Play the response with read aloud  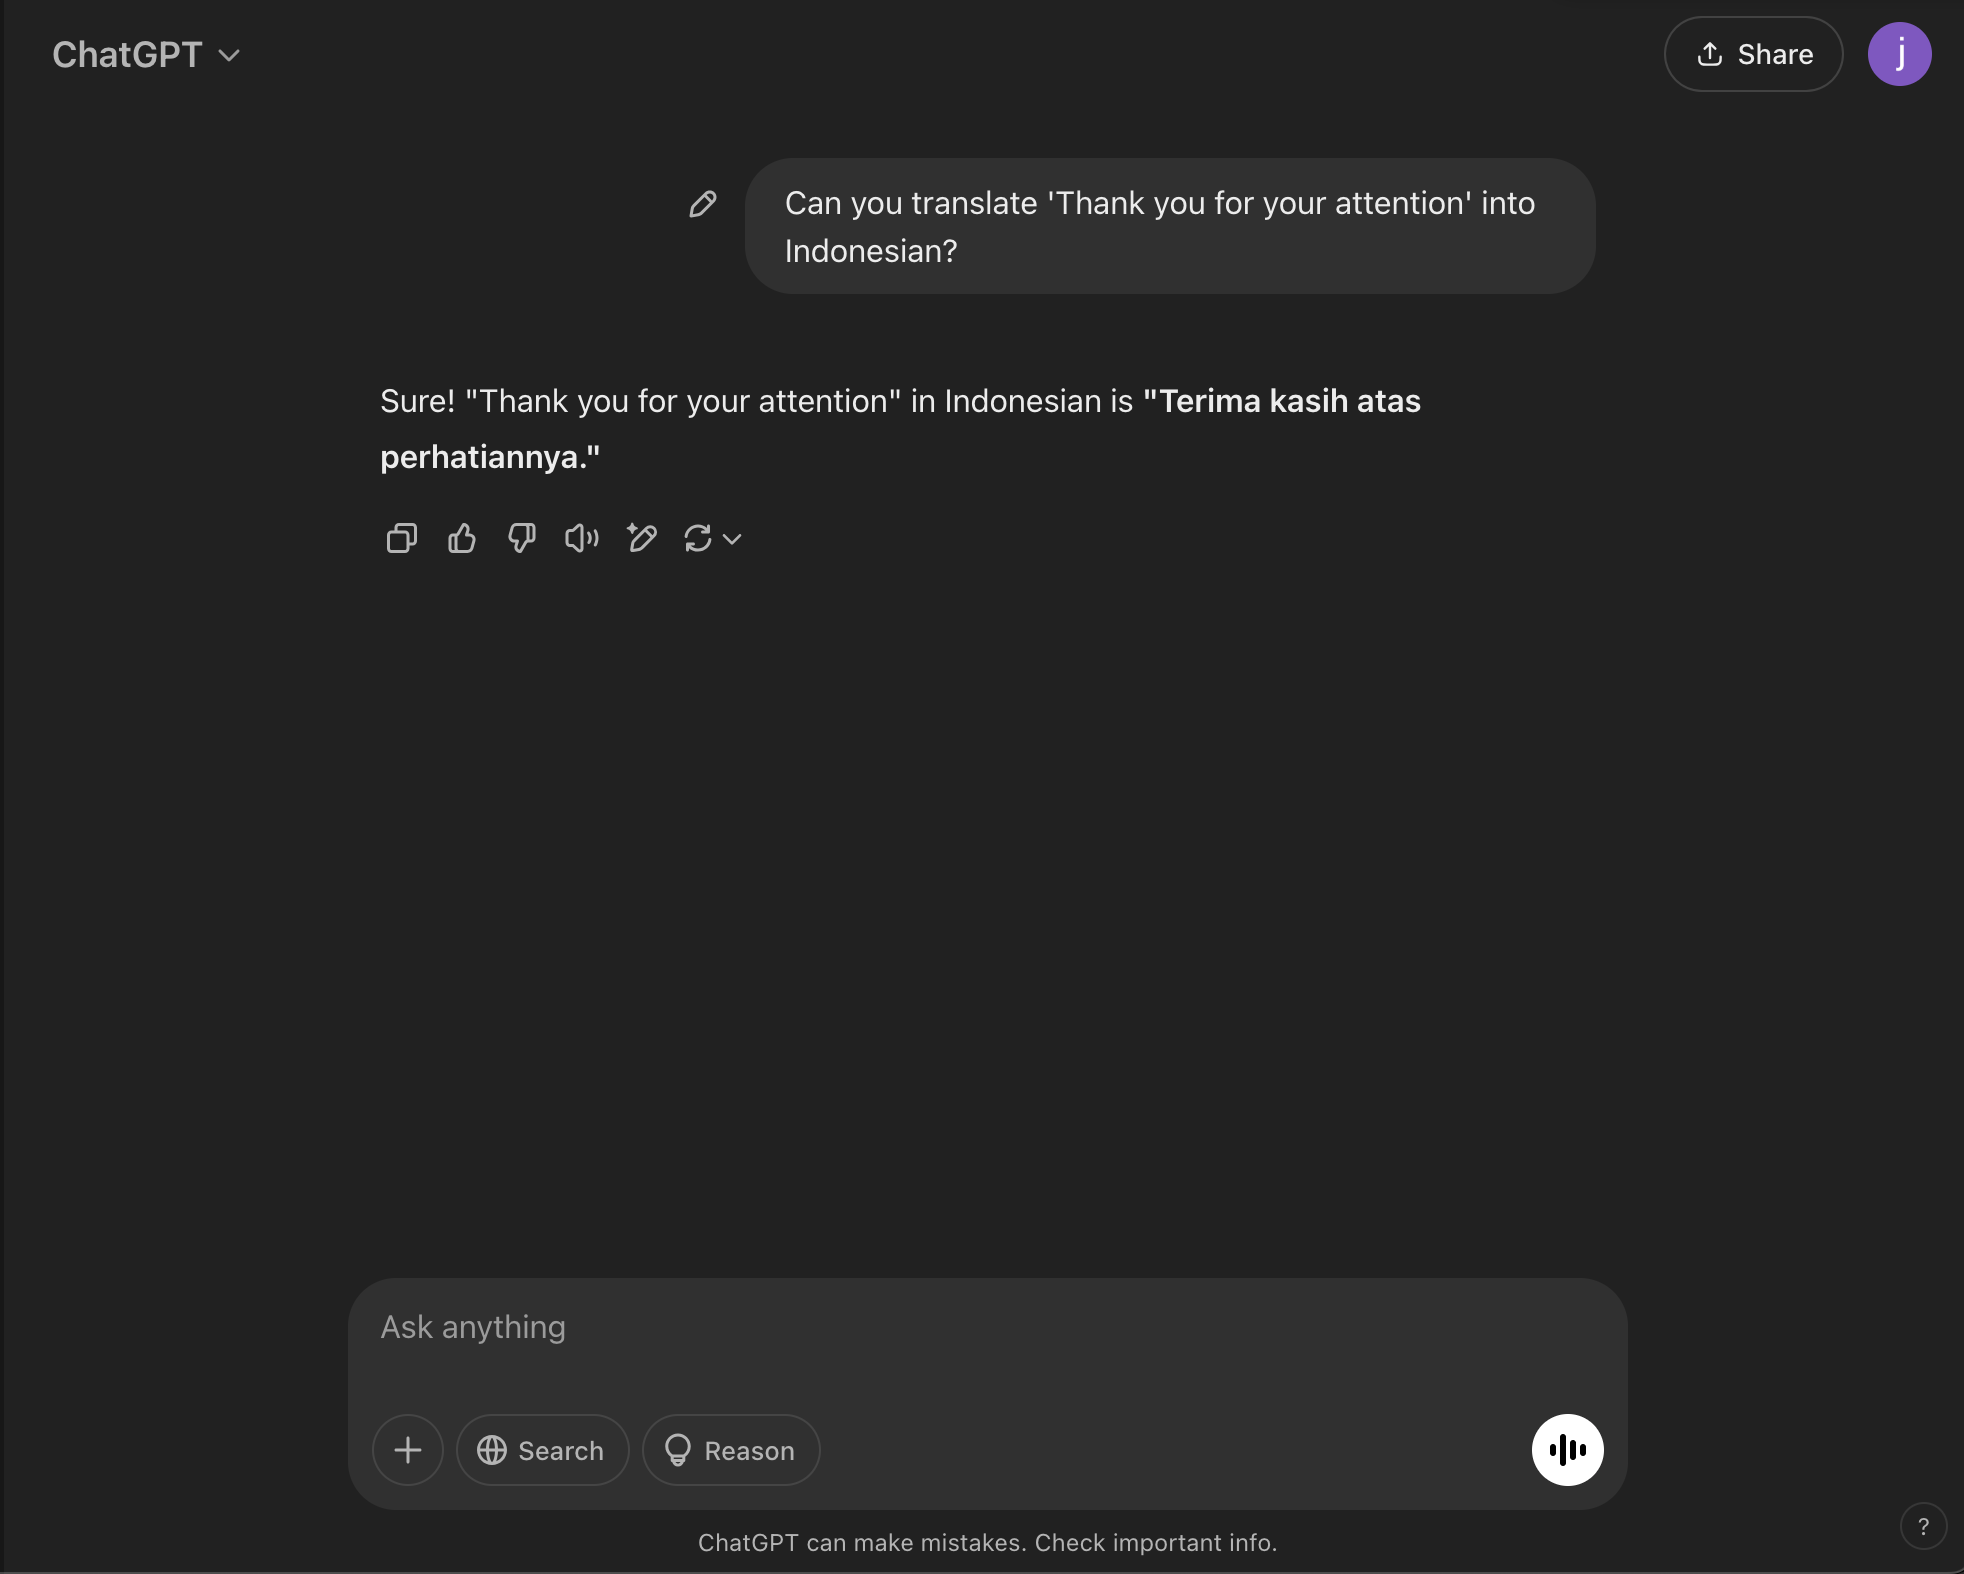click(x=581, y=538)
